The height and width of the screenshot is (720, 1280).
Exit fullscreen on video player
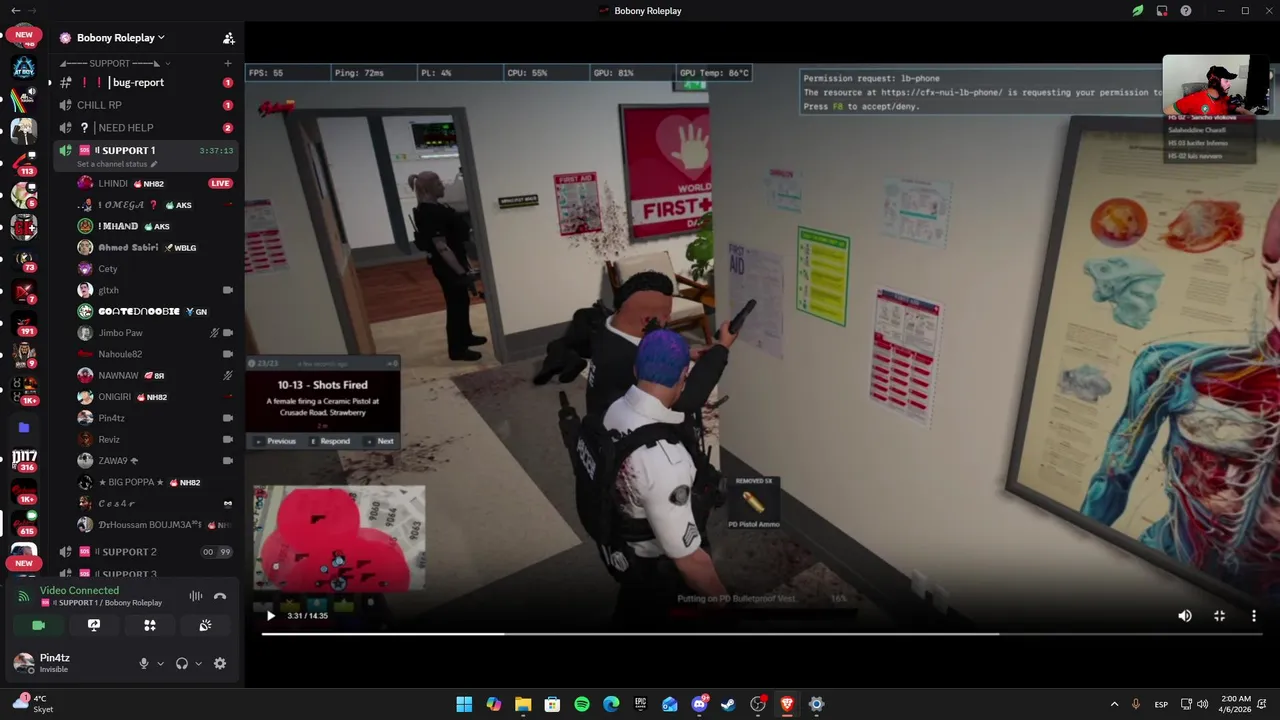point(1219,616)
